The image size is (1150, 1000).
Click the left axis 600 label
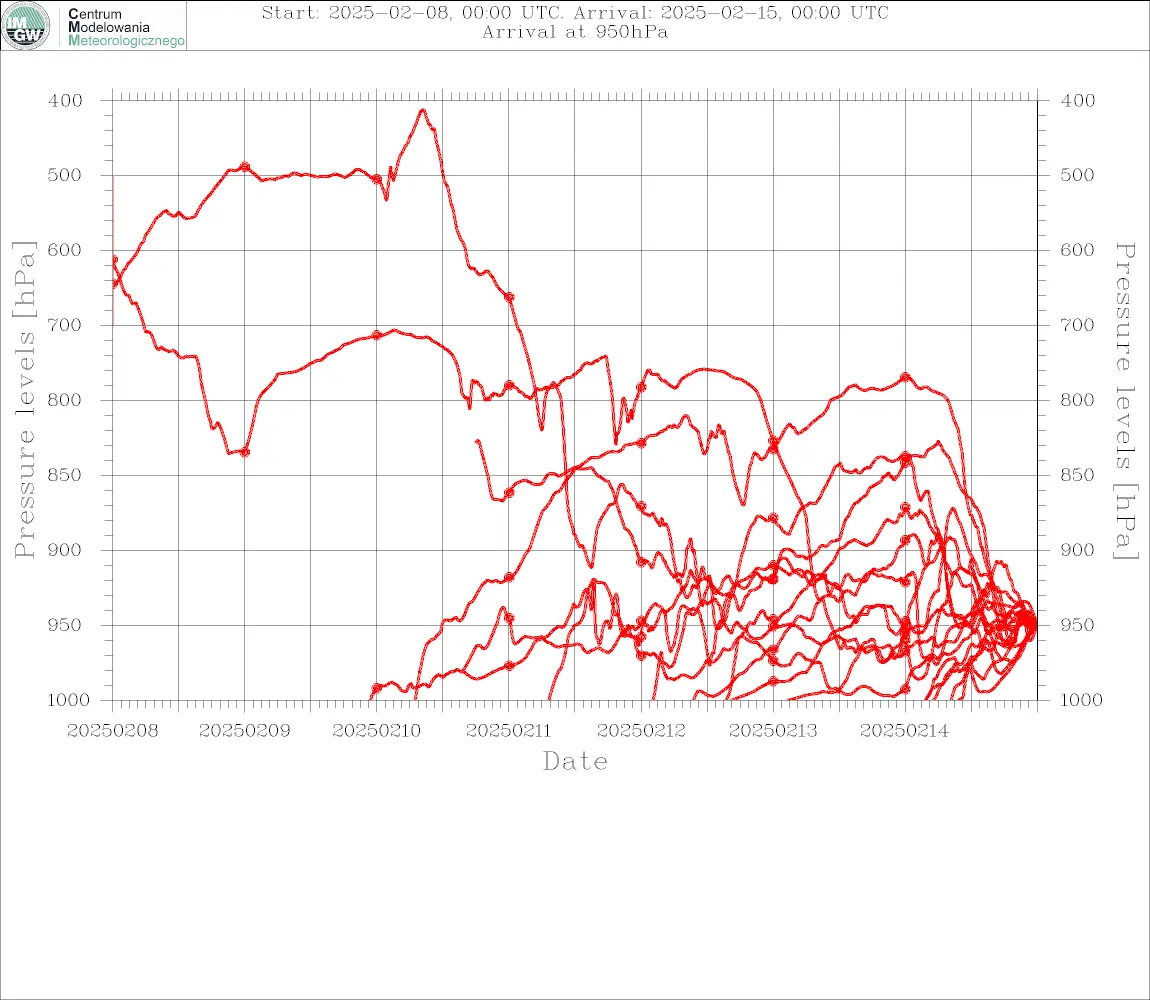(x=66, y=250)
